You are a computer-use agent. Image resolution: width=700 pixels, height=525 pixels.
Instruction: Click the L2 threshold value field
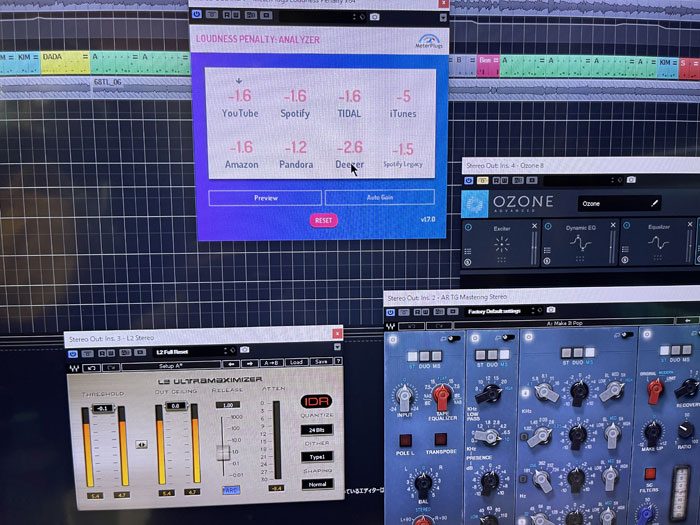103,408
